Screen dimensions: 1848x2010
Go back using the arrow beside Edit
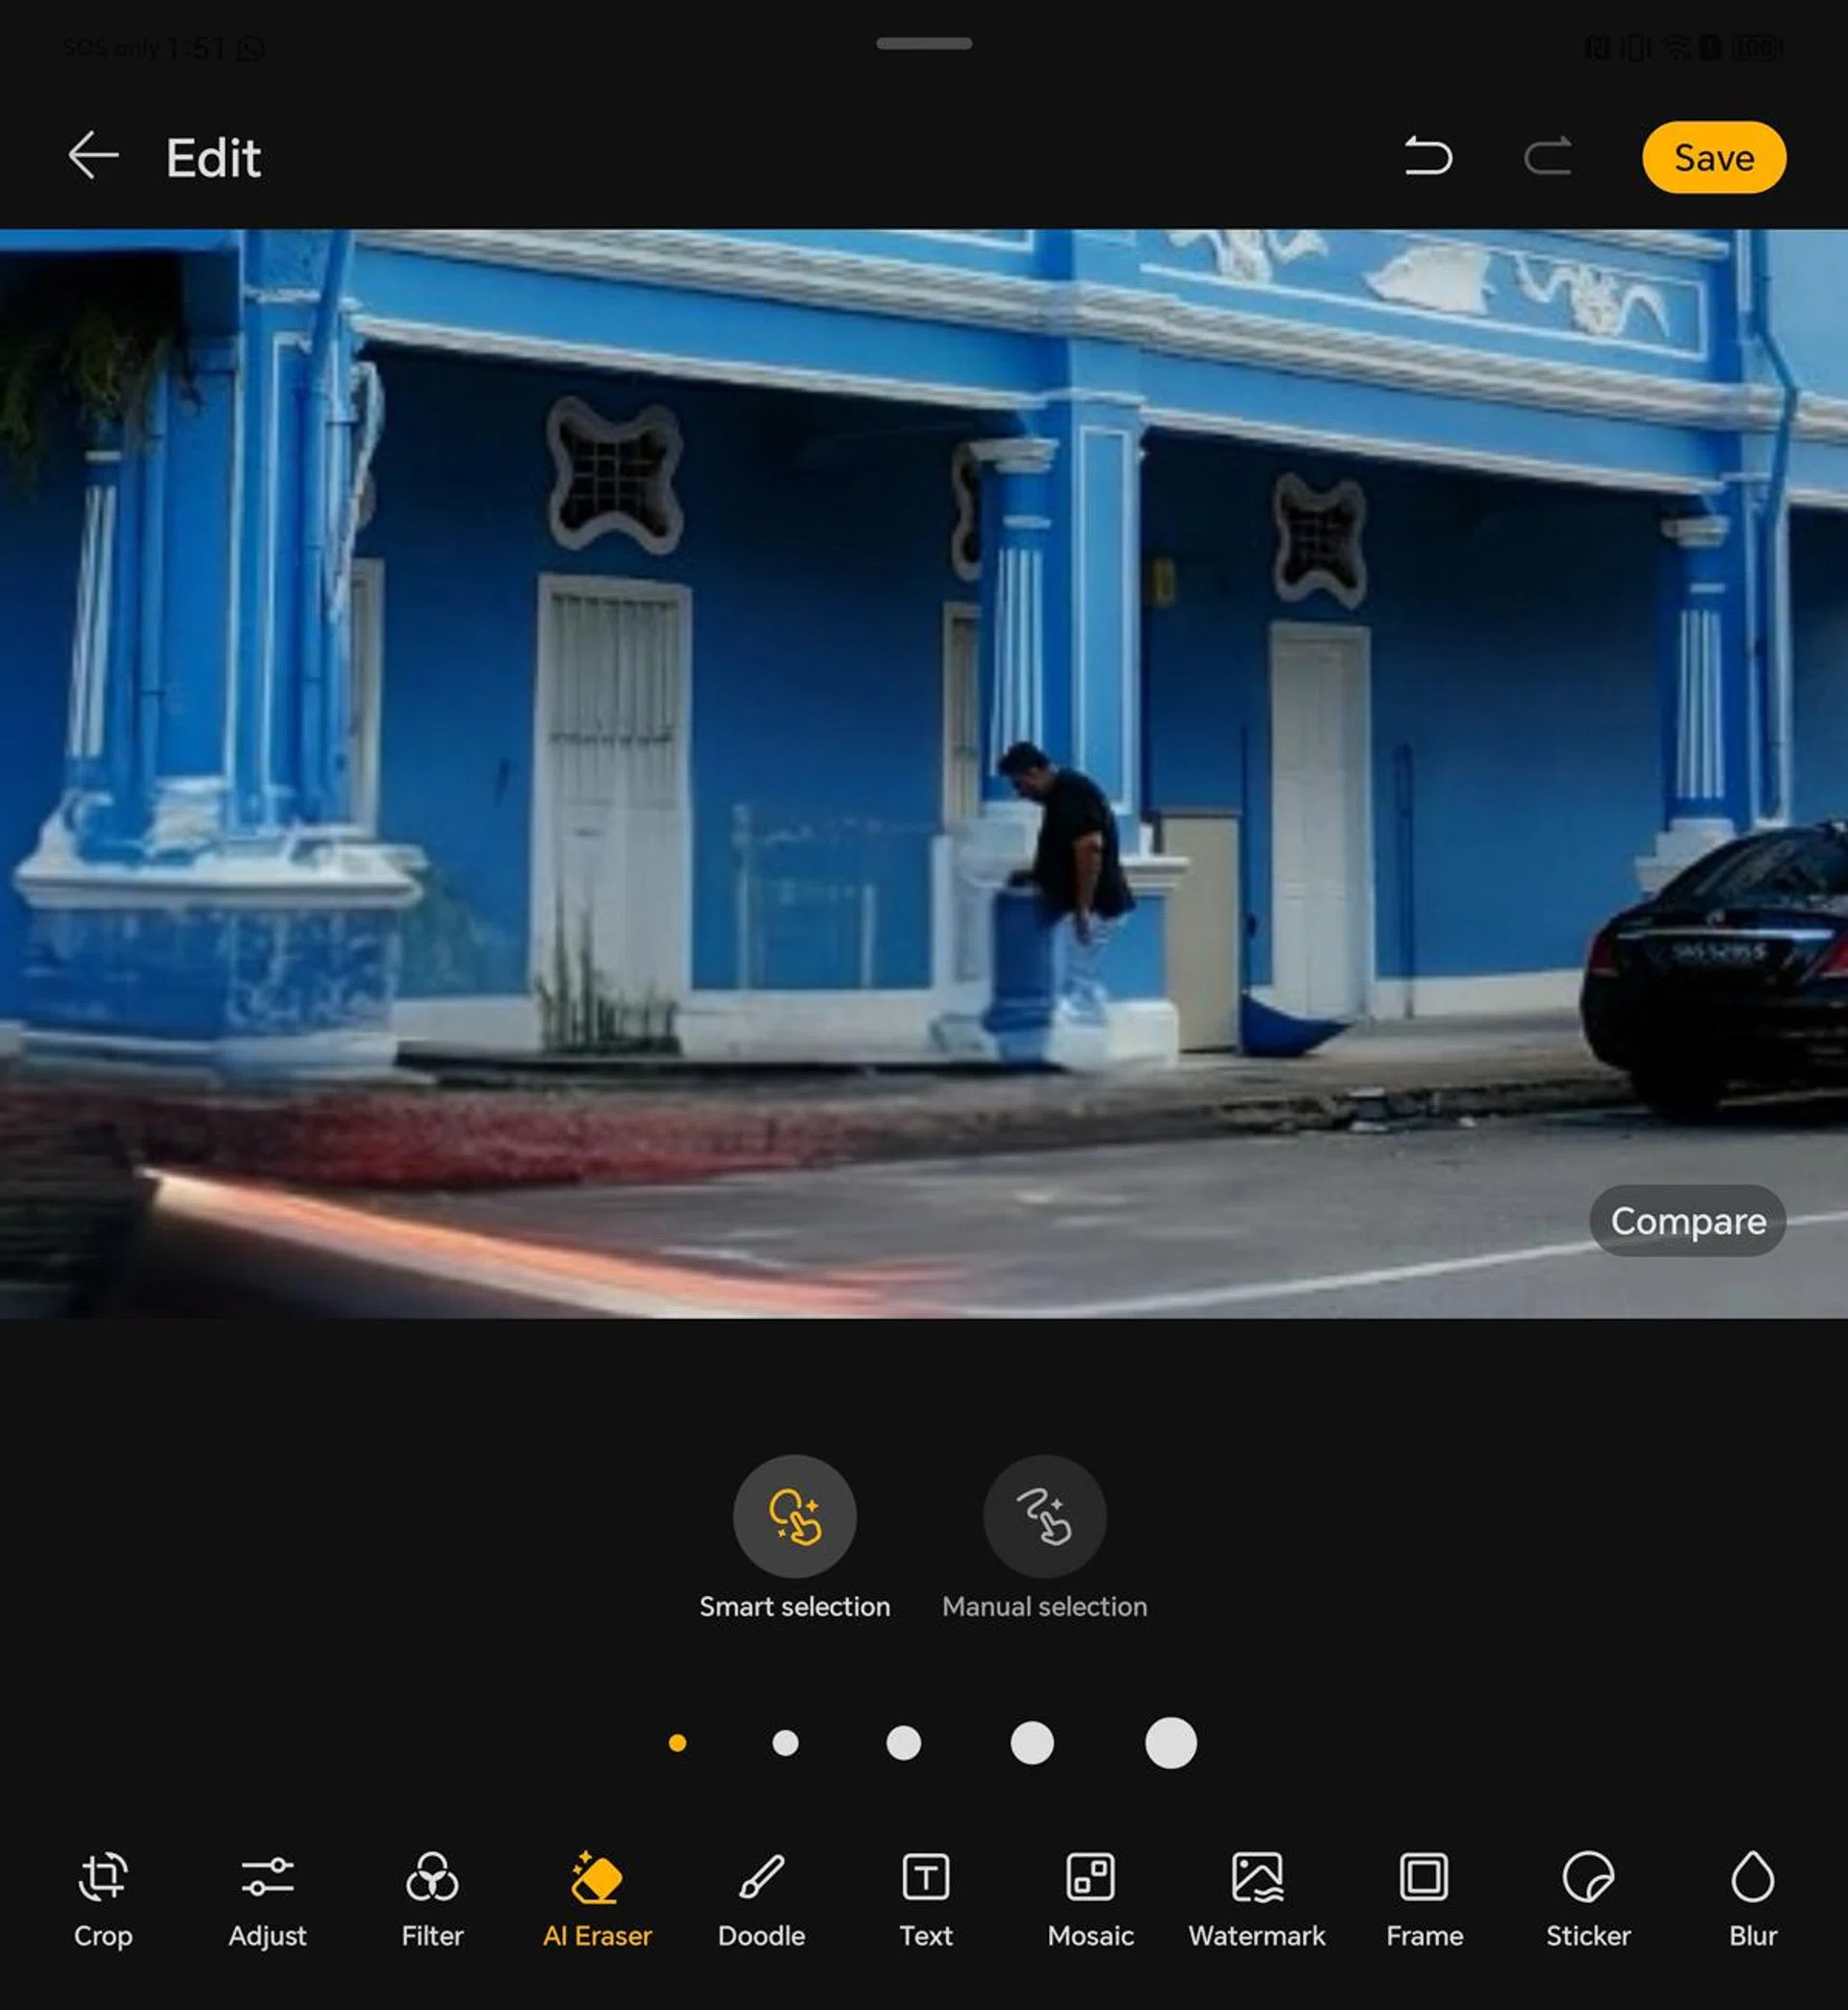coord(93,156)
